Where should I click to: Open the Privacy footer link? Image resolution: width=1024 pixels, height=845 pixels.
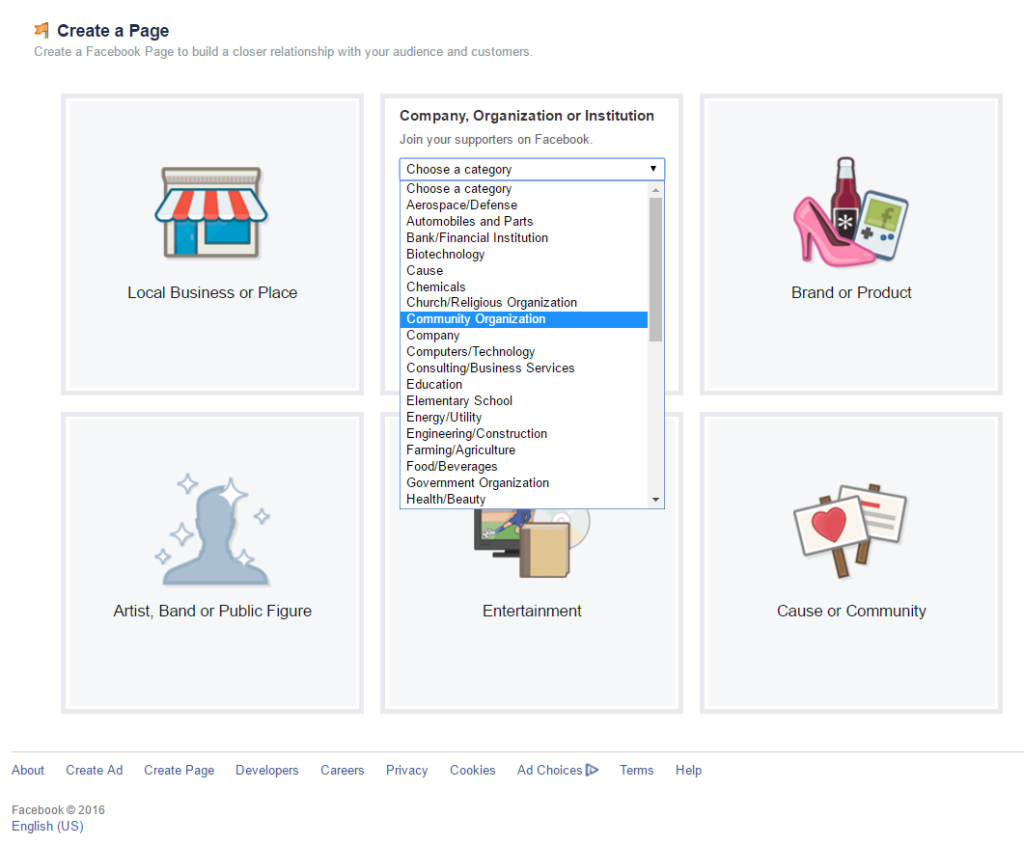(406, 770)
